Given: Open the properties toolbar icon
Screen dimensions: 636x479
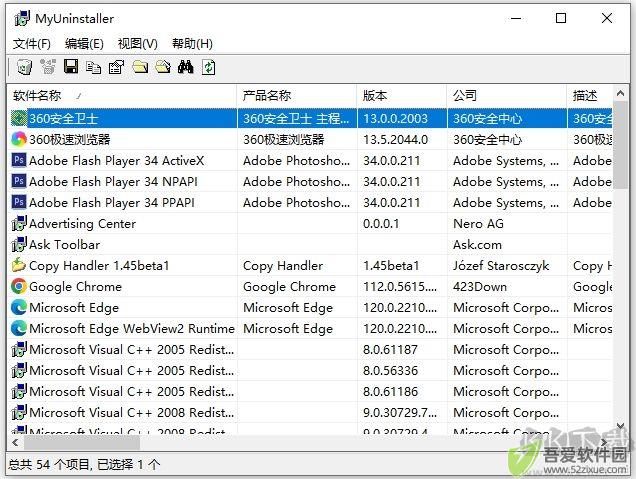Looking at the screenshot, I should (116, 67).
